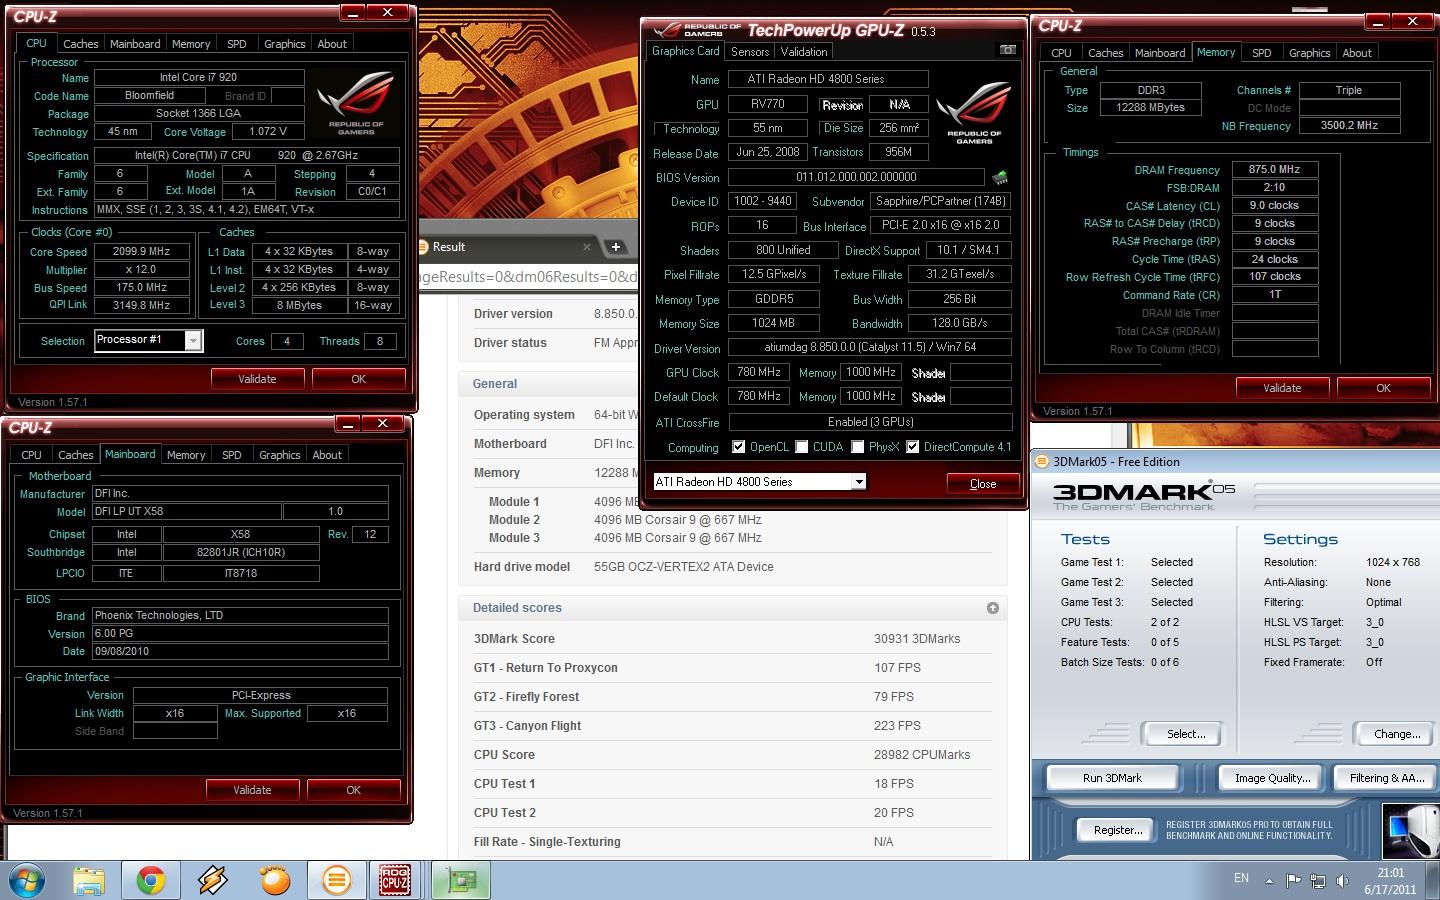Image resolution: width=1440 pixels, height=900 pixels.
Task: Open SPD tab in top-left CPU-Z window
Action: coord(237,44)
